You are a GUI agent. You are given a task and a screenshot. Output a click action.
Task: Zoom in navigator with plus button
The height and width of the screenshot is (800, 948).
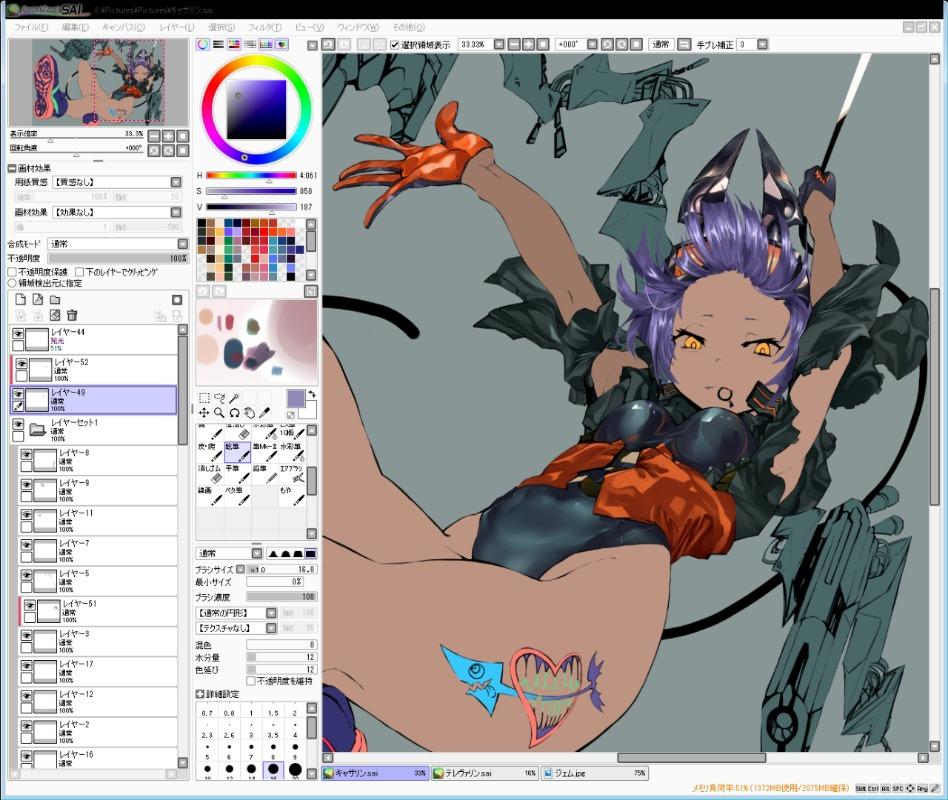pyautogui.click(x=169, y=136)
